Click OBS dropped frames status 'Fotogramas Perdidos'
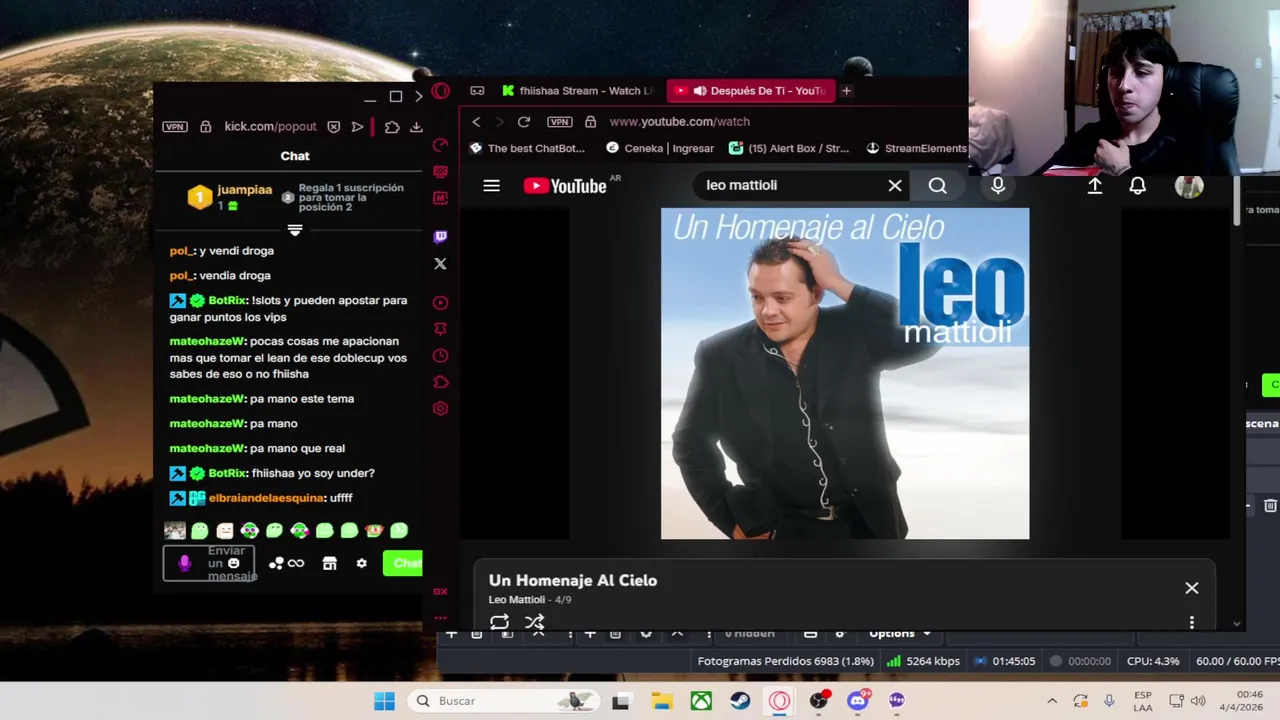The height and width of the screenshot is (720, 1280). [786, 661]
